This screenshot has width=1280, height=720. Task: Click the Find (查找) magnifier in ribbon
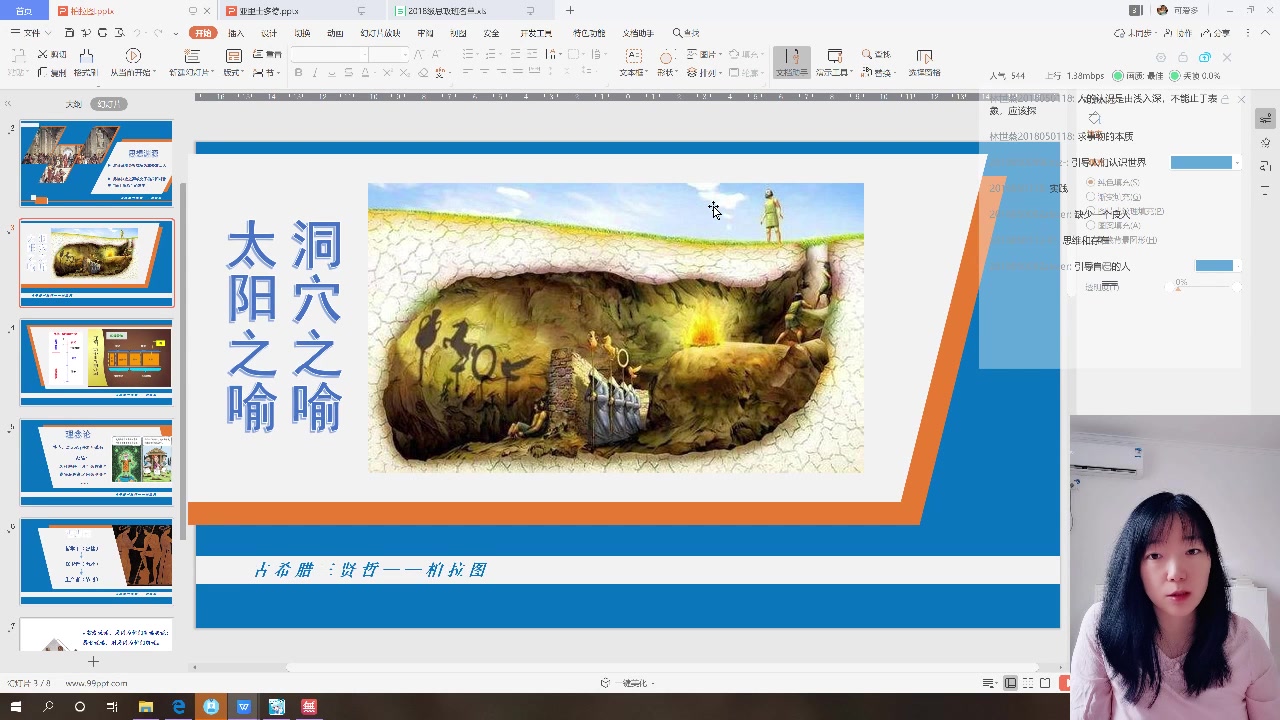point(866,54)
